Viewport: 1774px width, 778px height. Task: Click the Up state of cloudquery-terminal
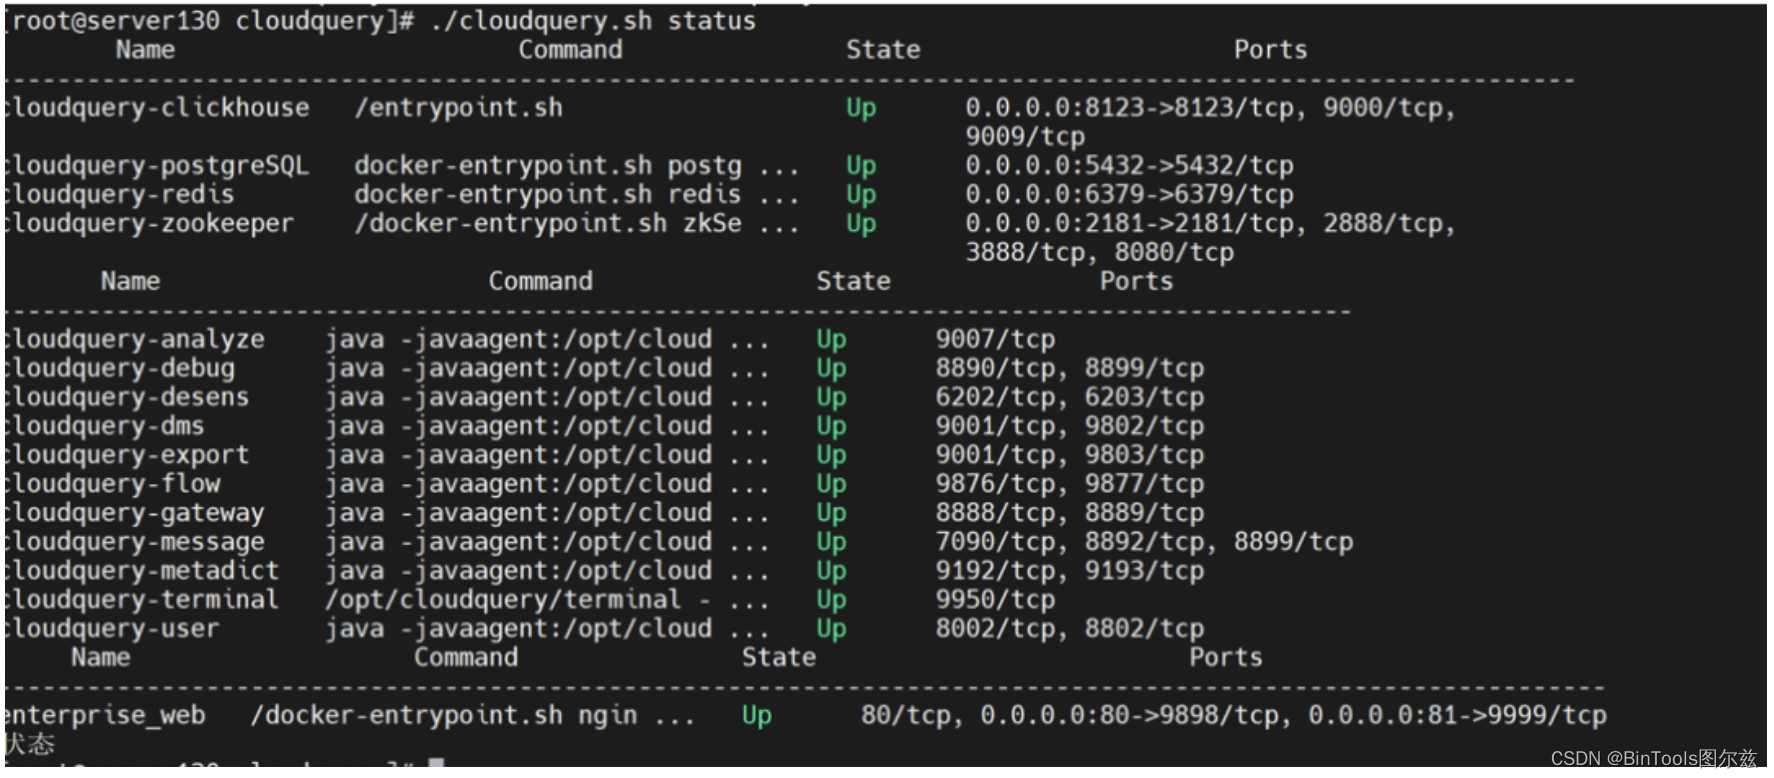[x=831, y=602]
